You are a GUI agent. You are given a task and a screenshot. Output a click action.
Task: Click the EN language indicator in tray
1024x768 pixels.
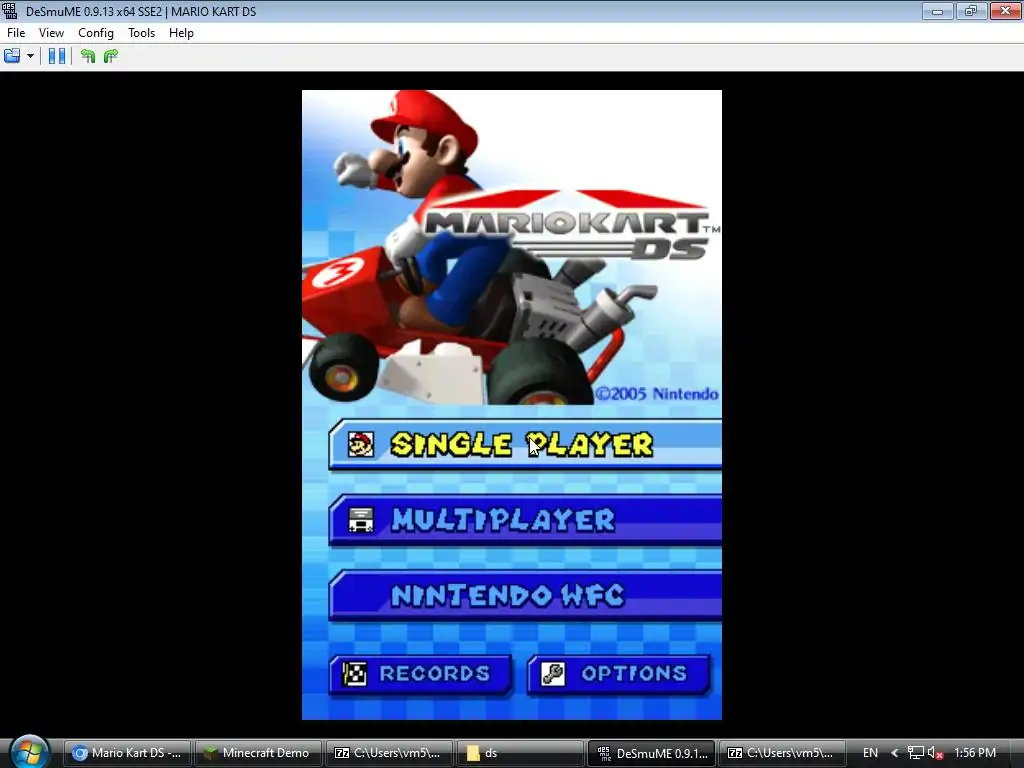[870, 753]
